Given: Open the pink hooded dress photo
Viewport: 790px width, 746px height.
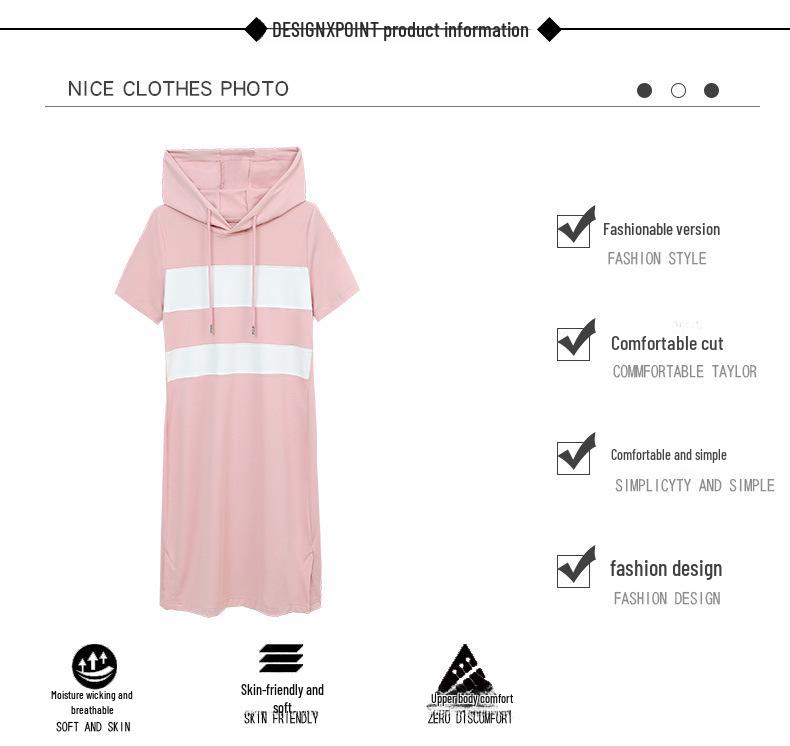Looking at the screenshot, I should (x=237, y=382).
